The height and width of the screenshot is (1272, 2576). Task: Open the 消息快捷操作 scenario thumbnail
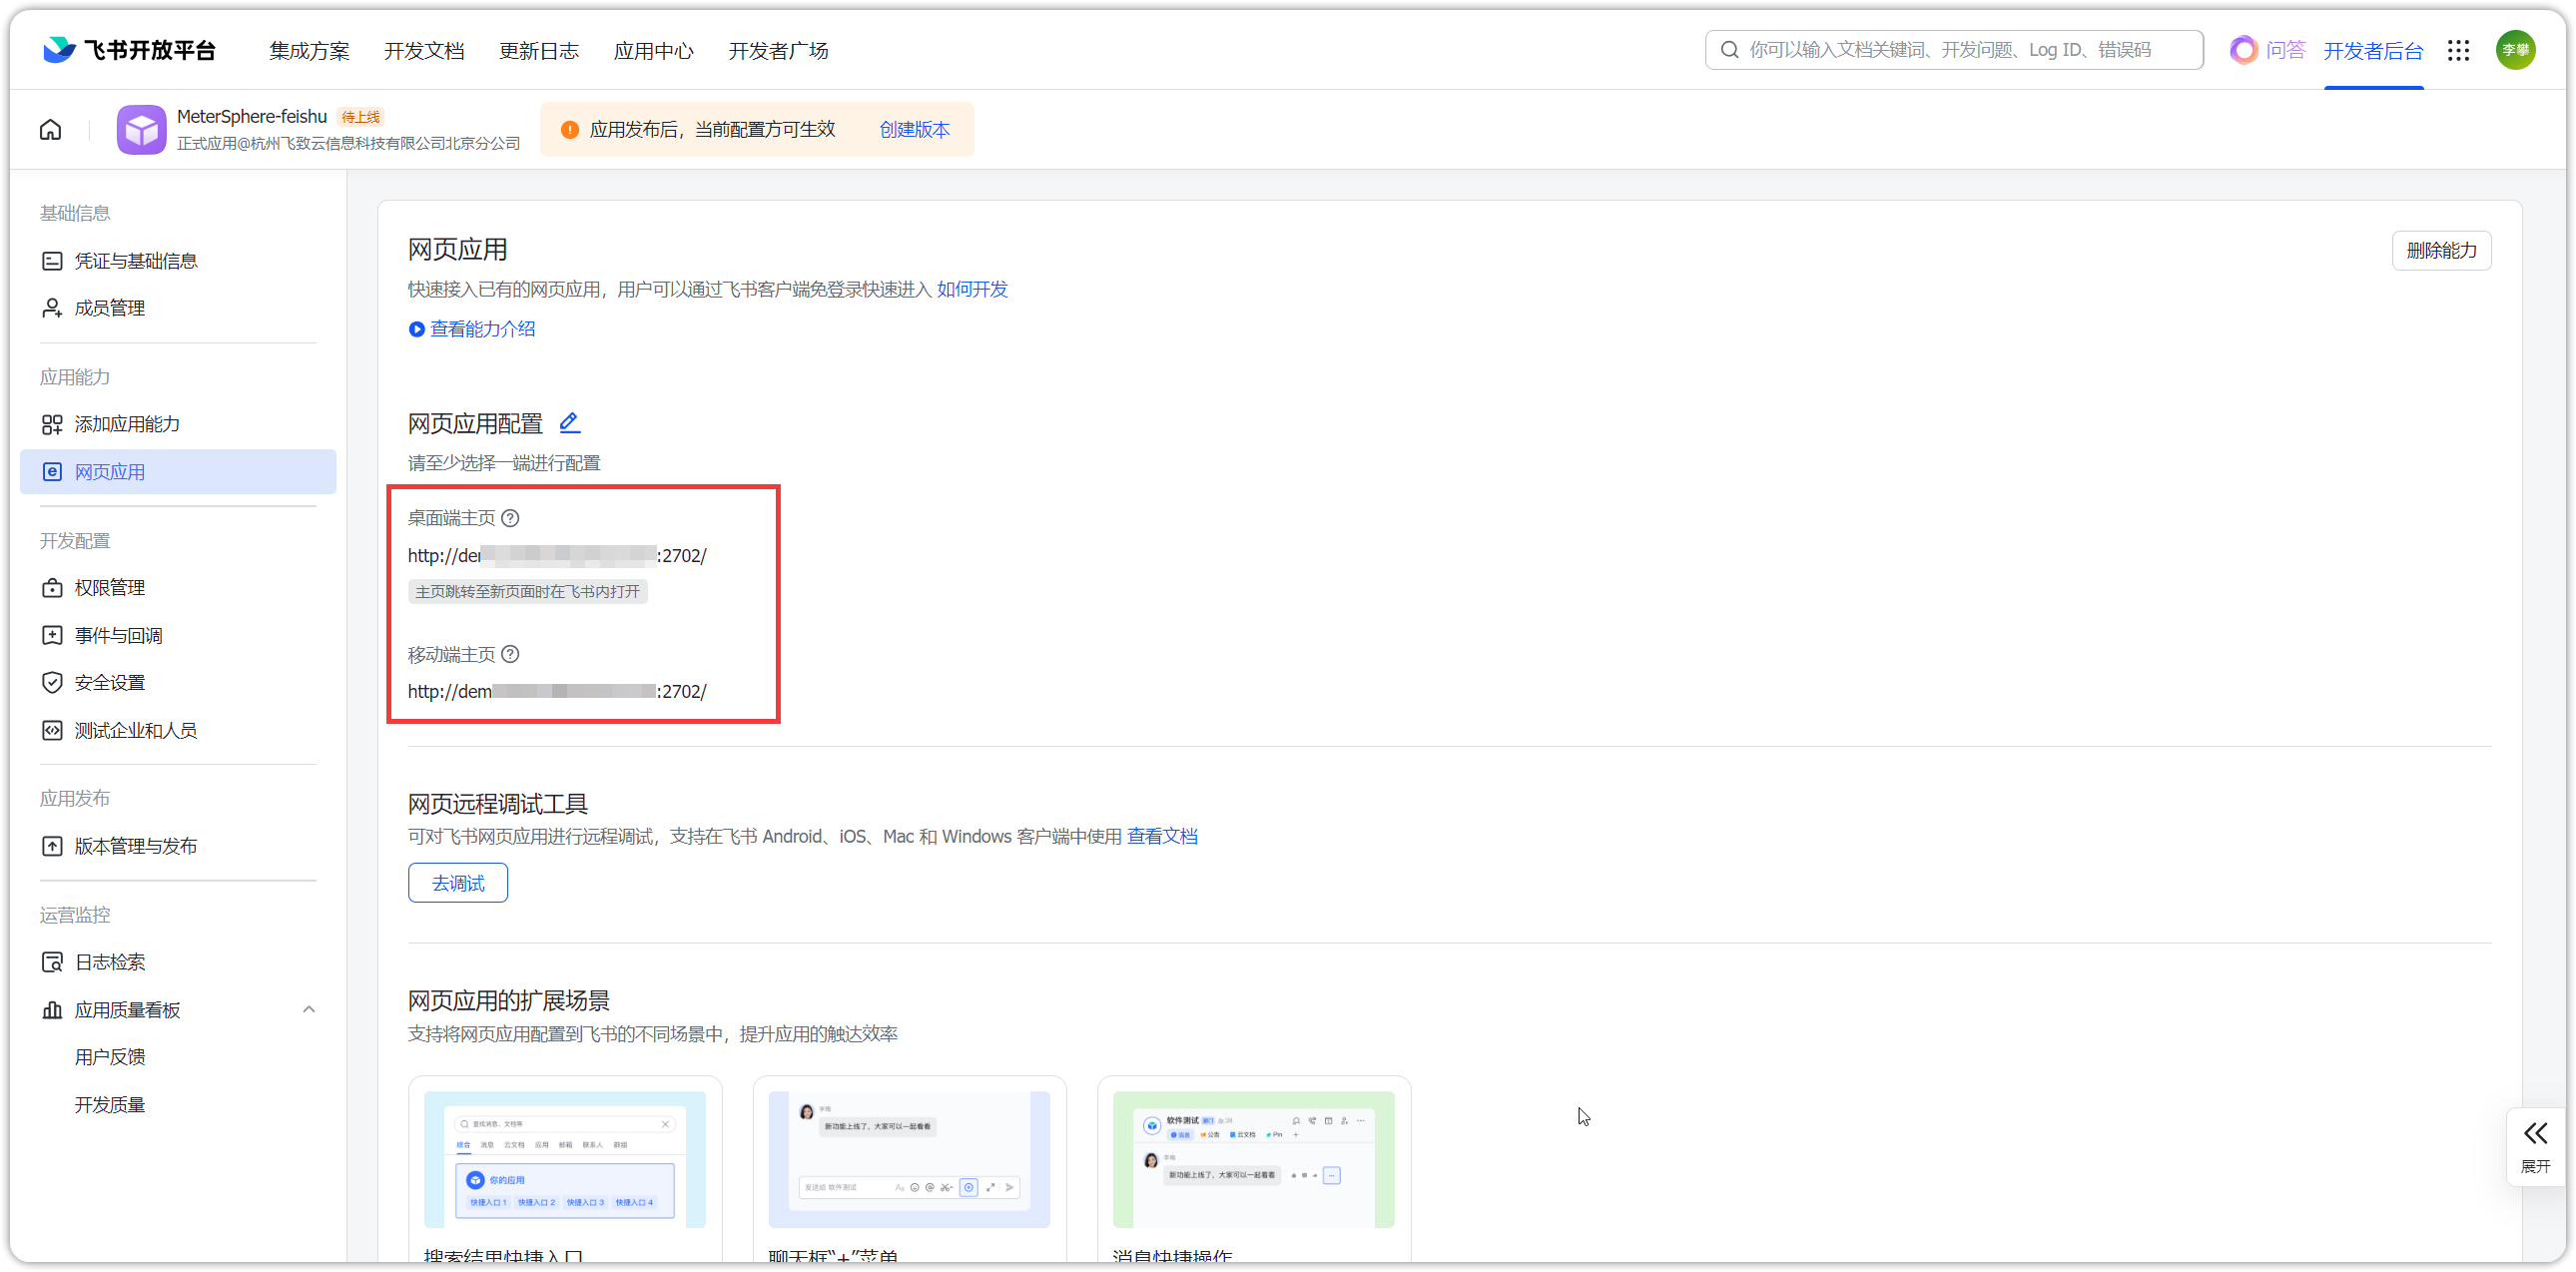point(1254,1160)
